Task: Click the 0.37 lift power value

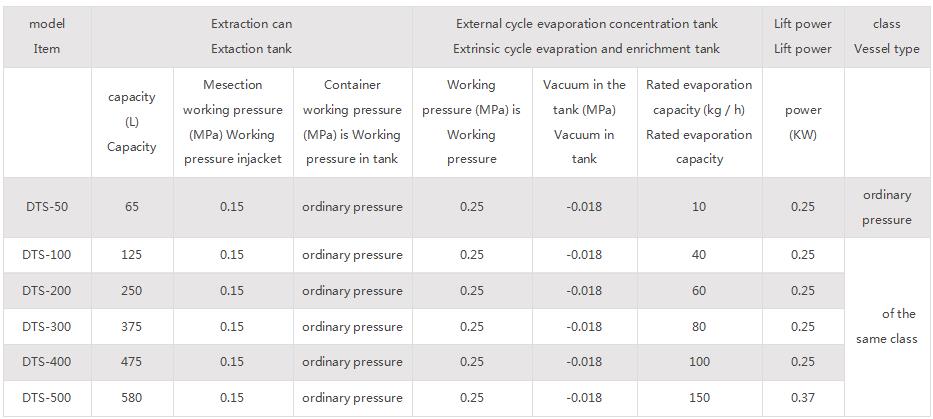Action: click(803, 398)
